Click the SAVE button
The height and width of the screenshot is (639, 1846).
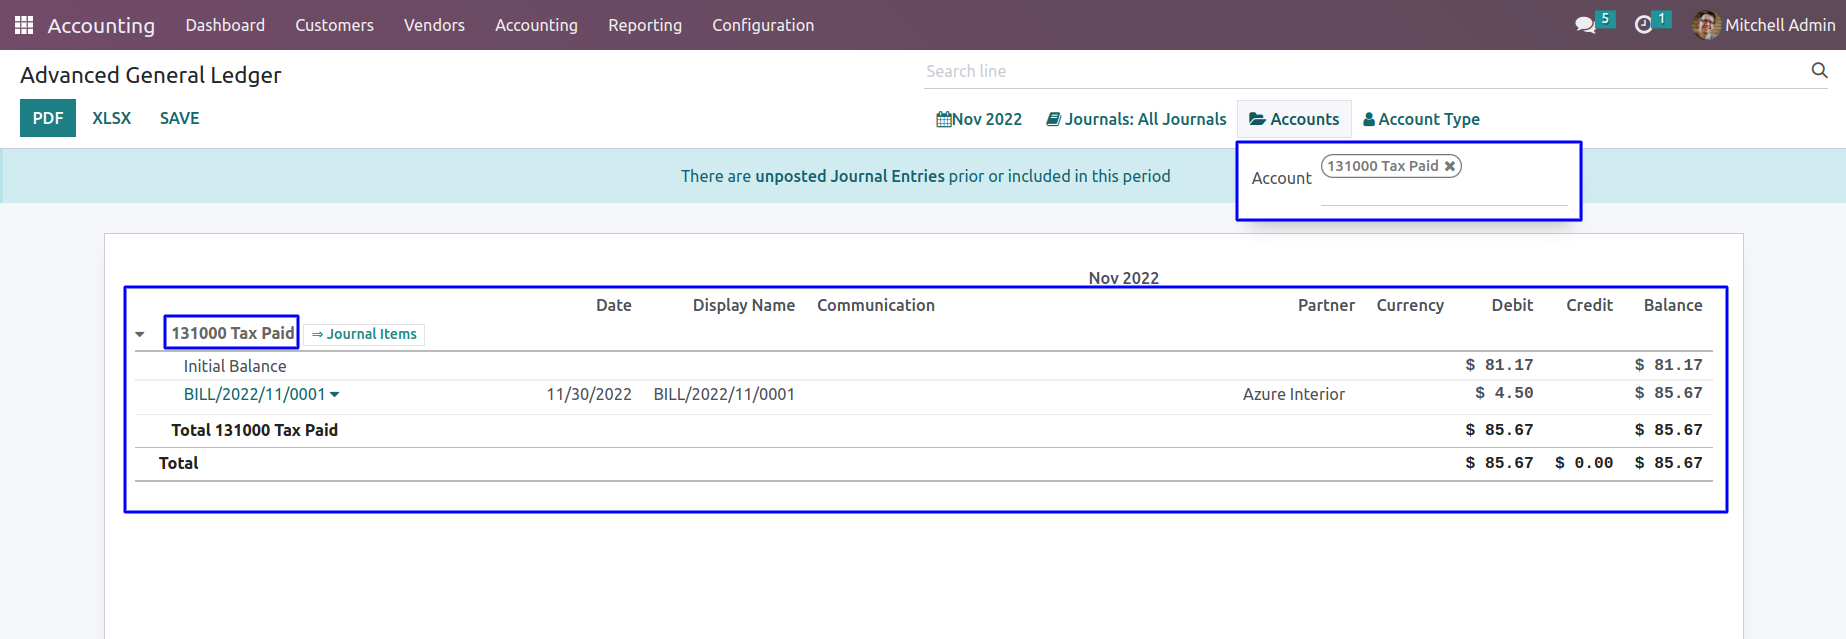coord(180,118)
